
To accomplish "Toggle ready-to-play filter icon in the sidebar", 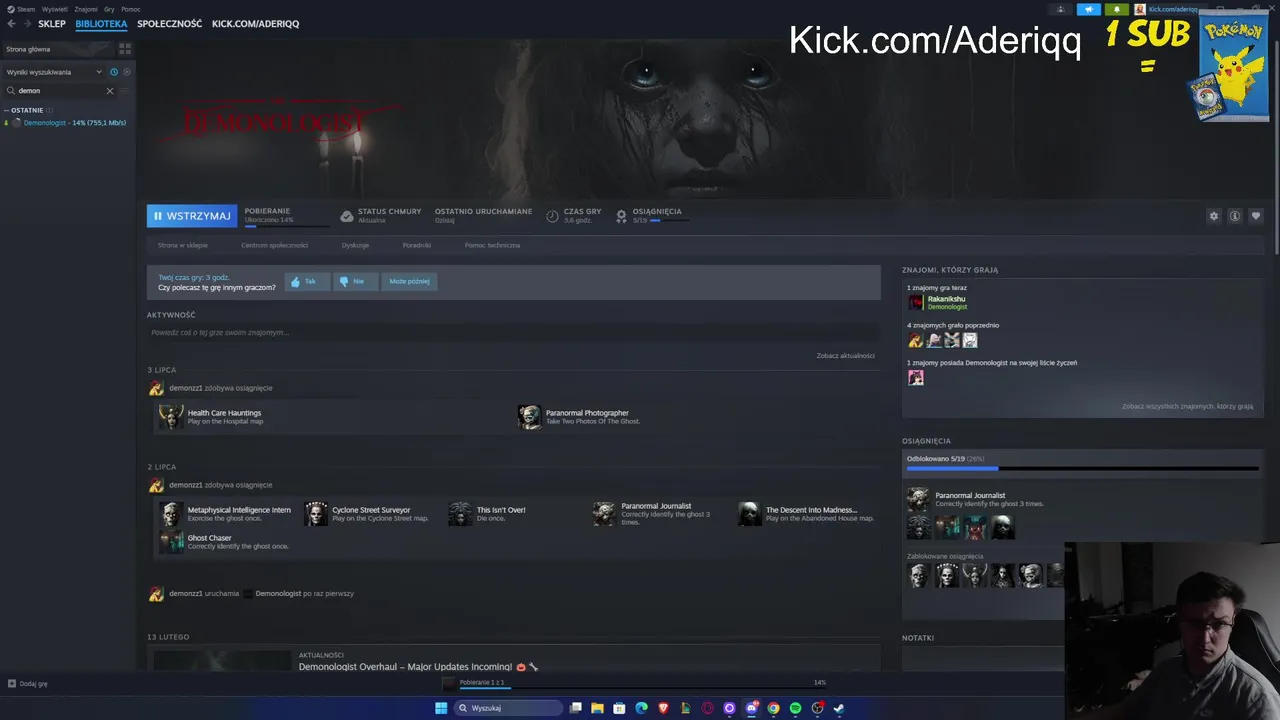I will pyautogui.click(x=127, y=72).
